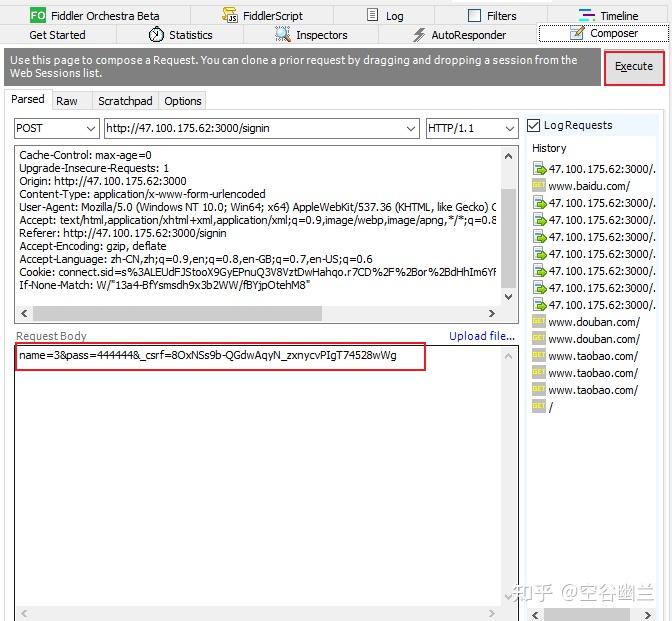Click the Execute button

click(634, 68)
